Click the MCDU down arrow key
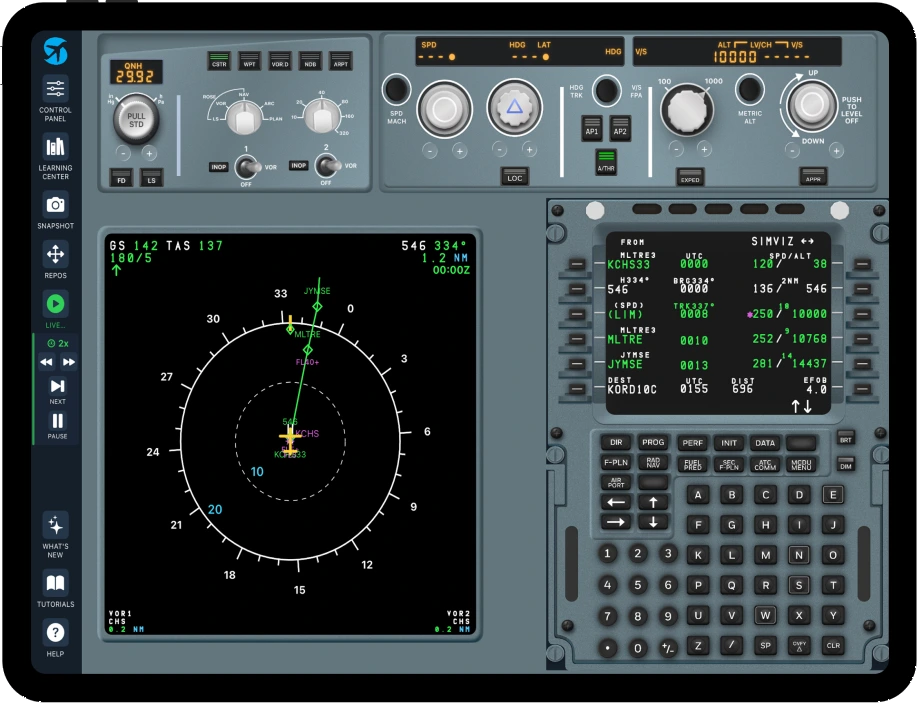The width and height of the screenshot is (917, 703). point(653,522)
